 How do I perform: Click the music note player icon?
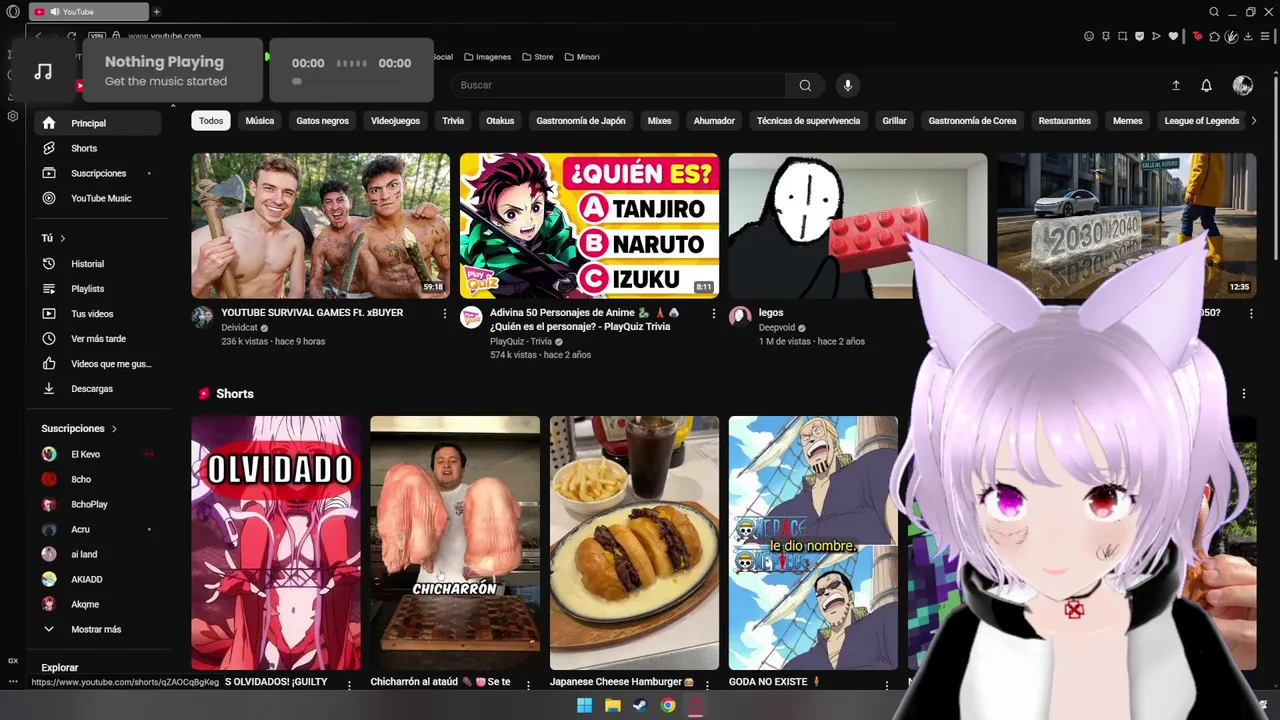pos(43,71)
